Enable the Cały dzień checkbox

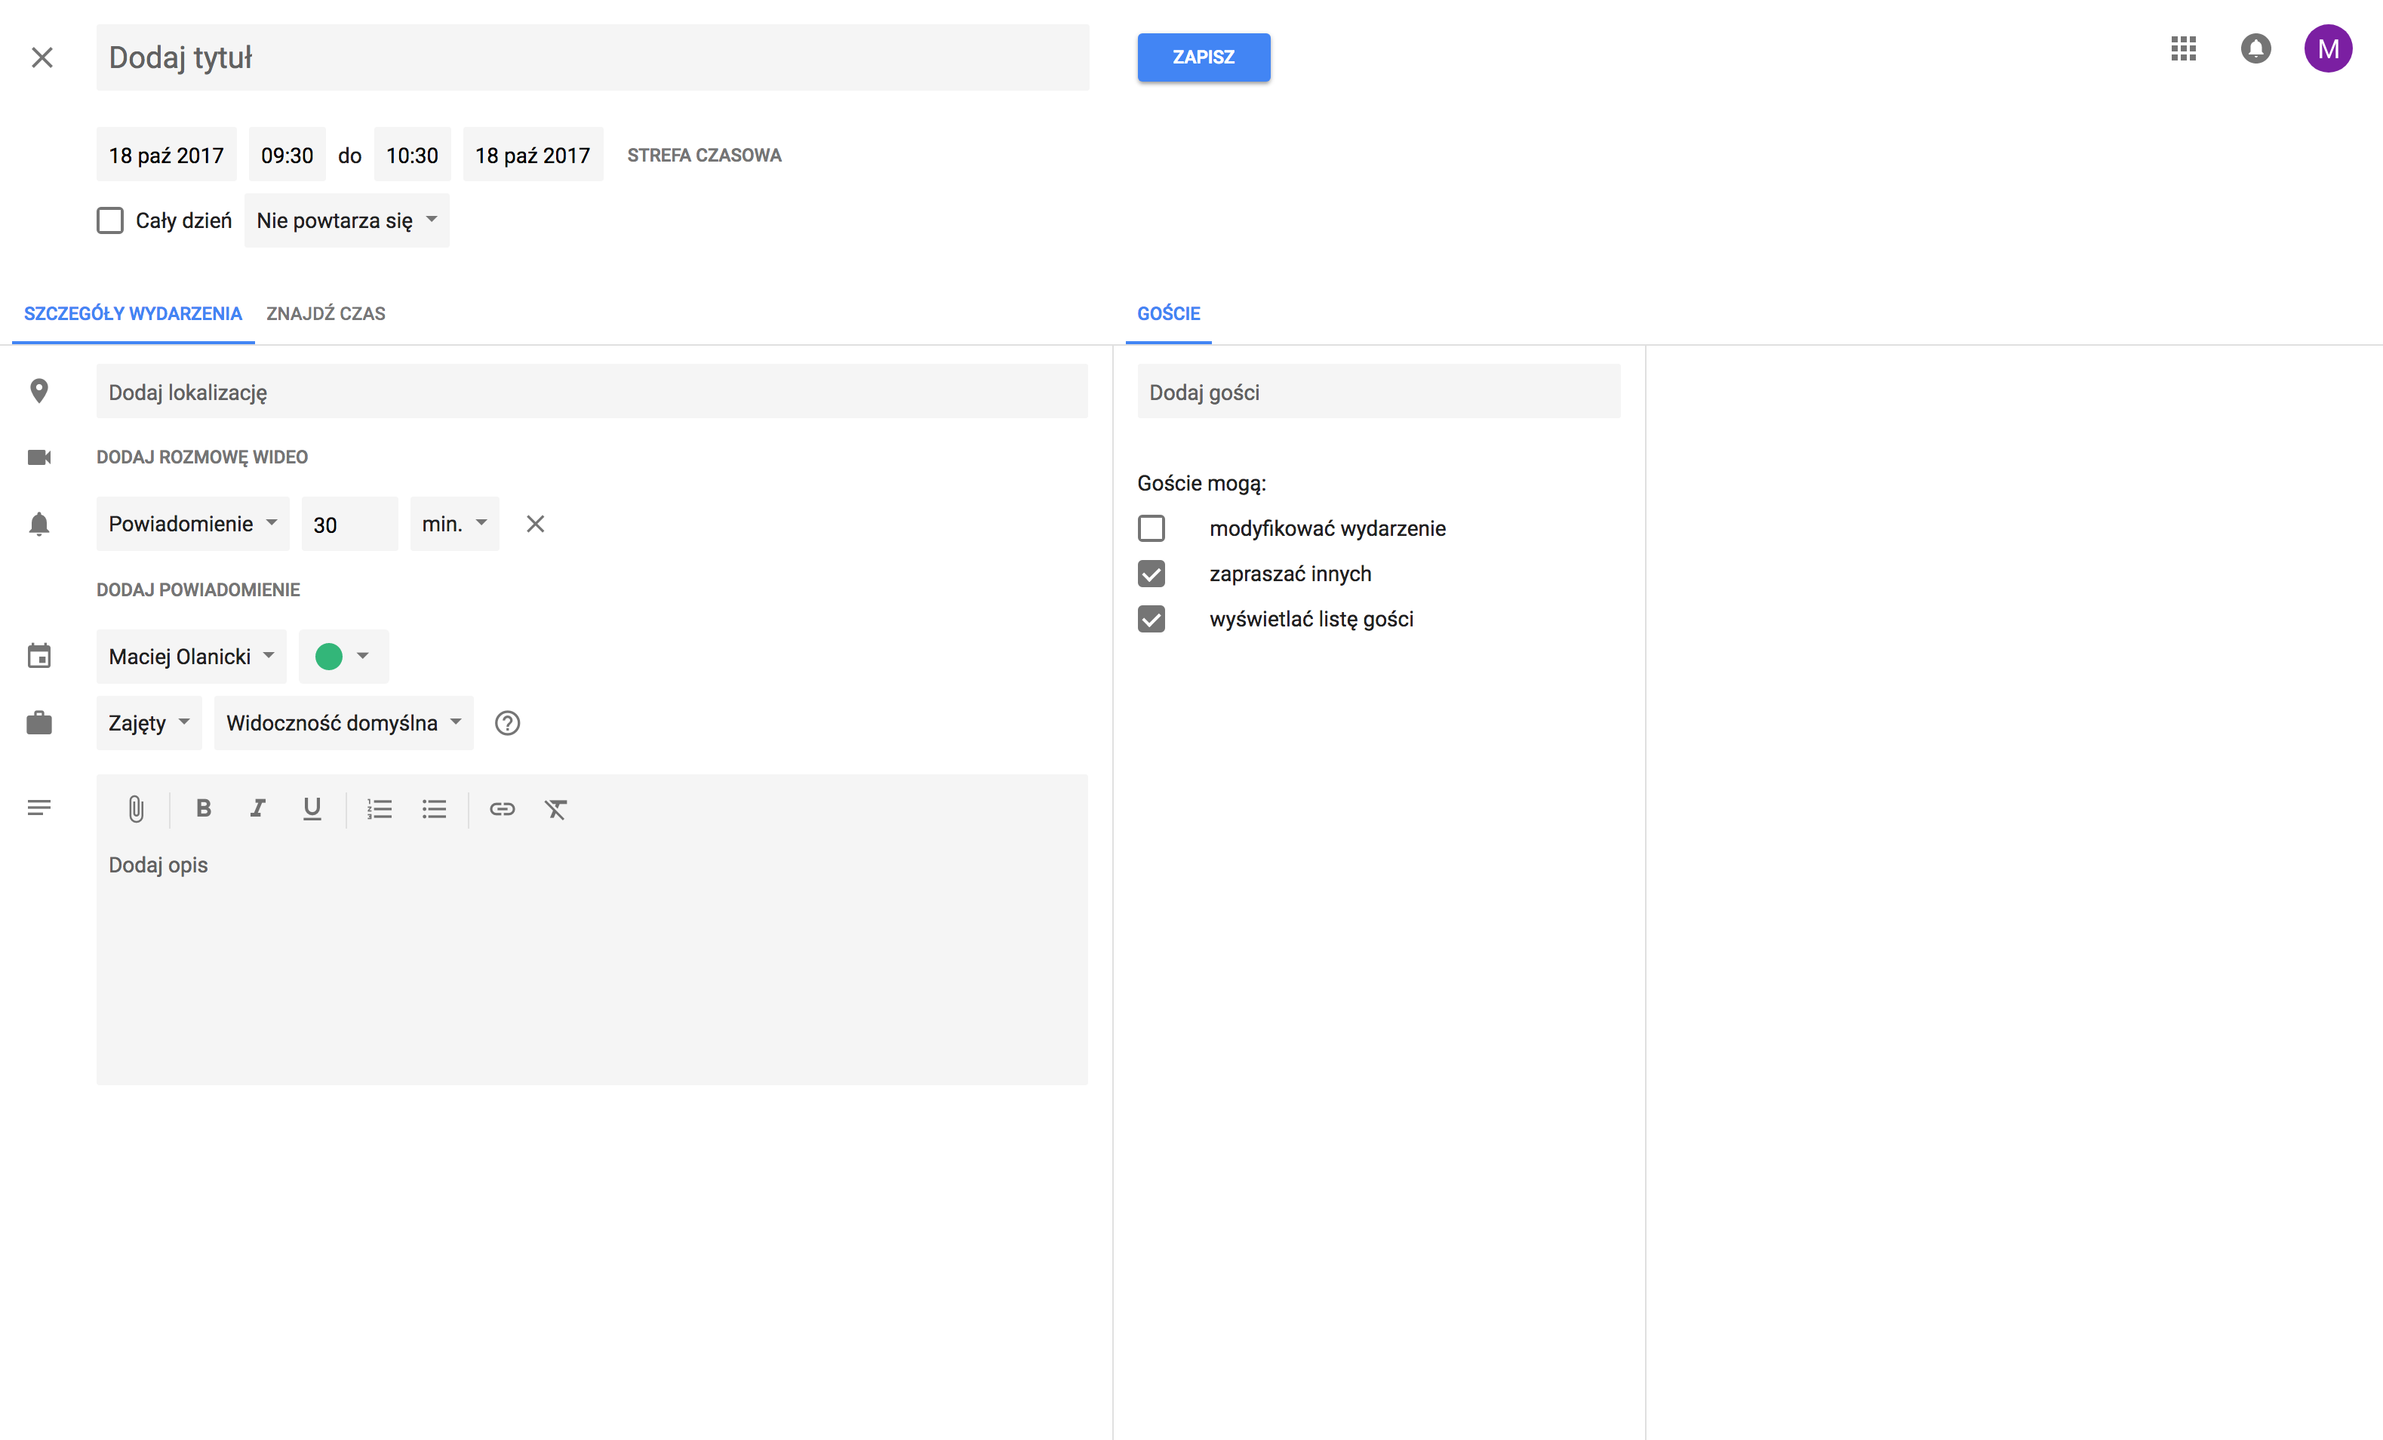110,220
